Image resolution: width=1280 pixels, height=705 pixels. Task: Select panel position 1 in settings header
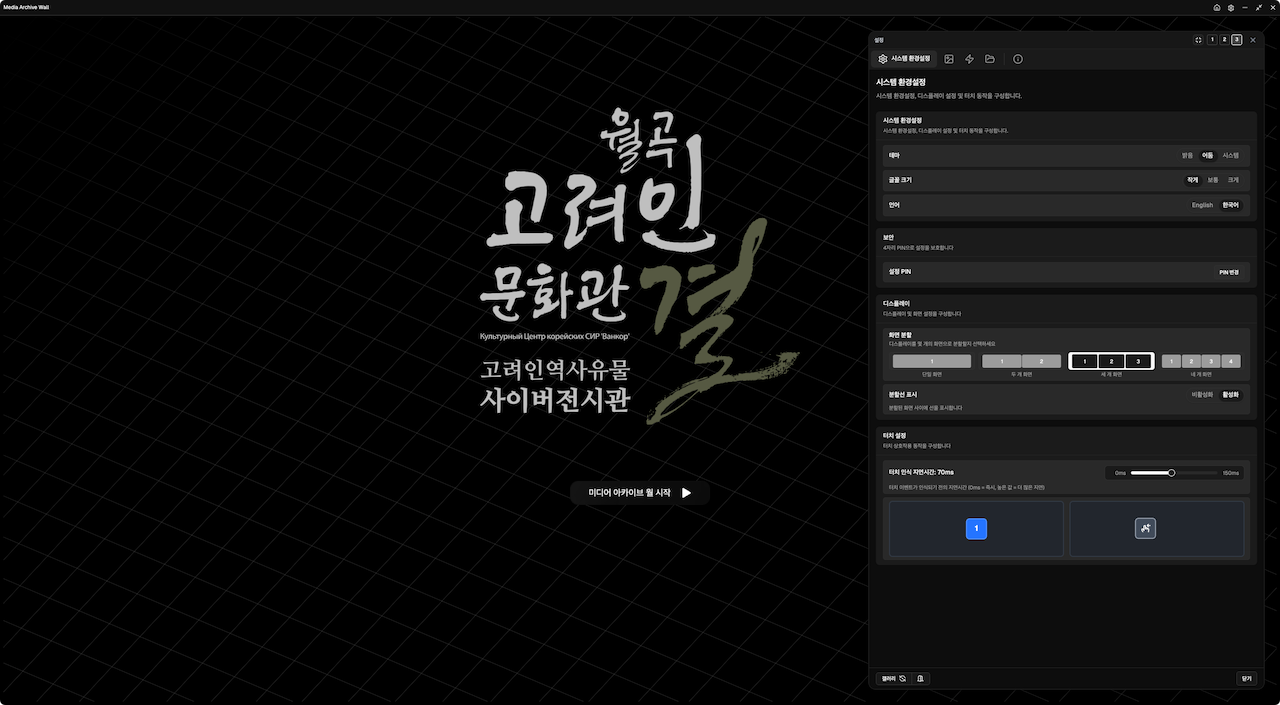[x=1212, y=40]
